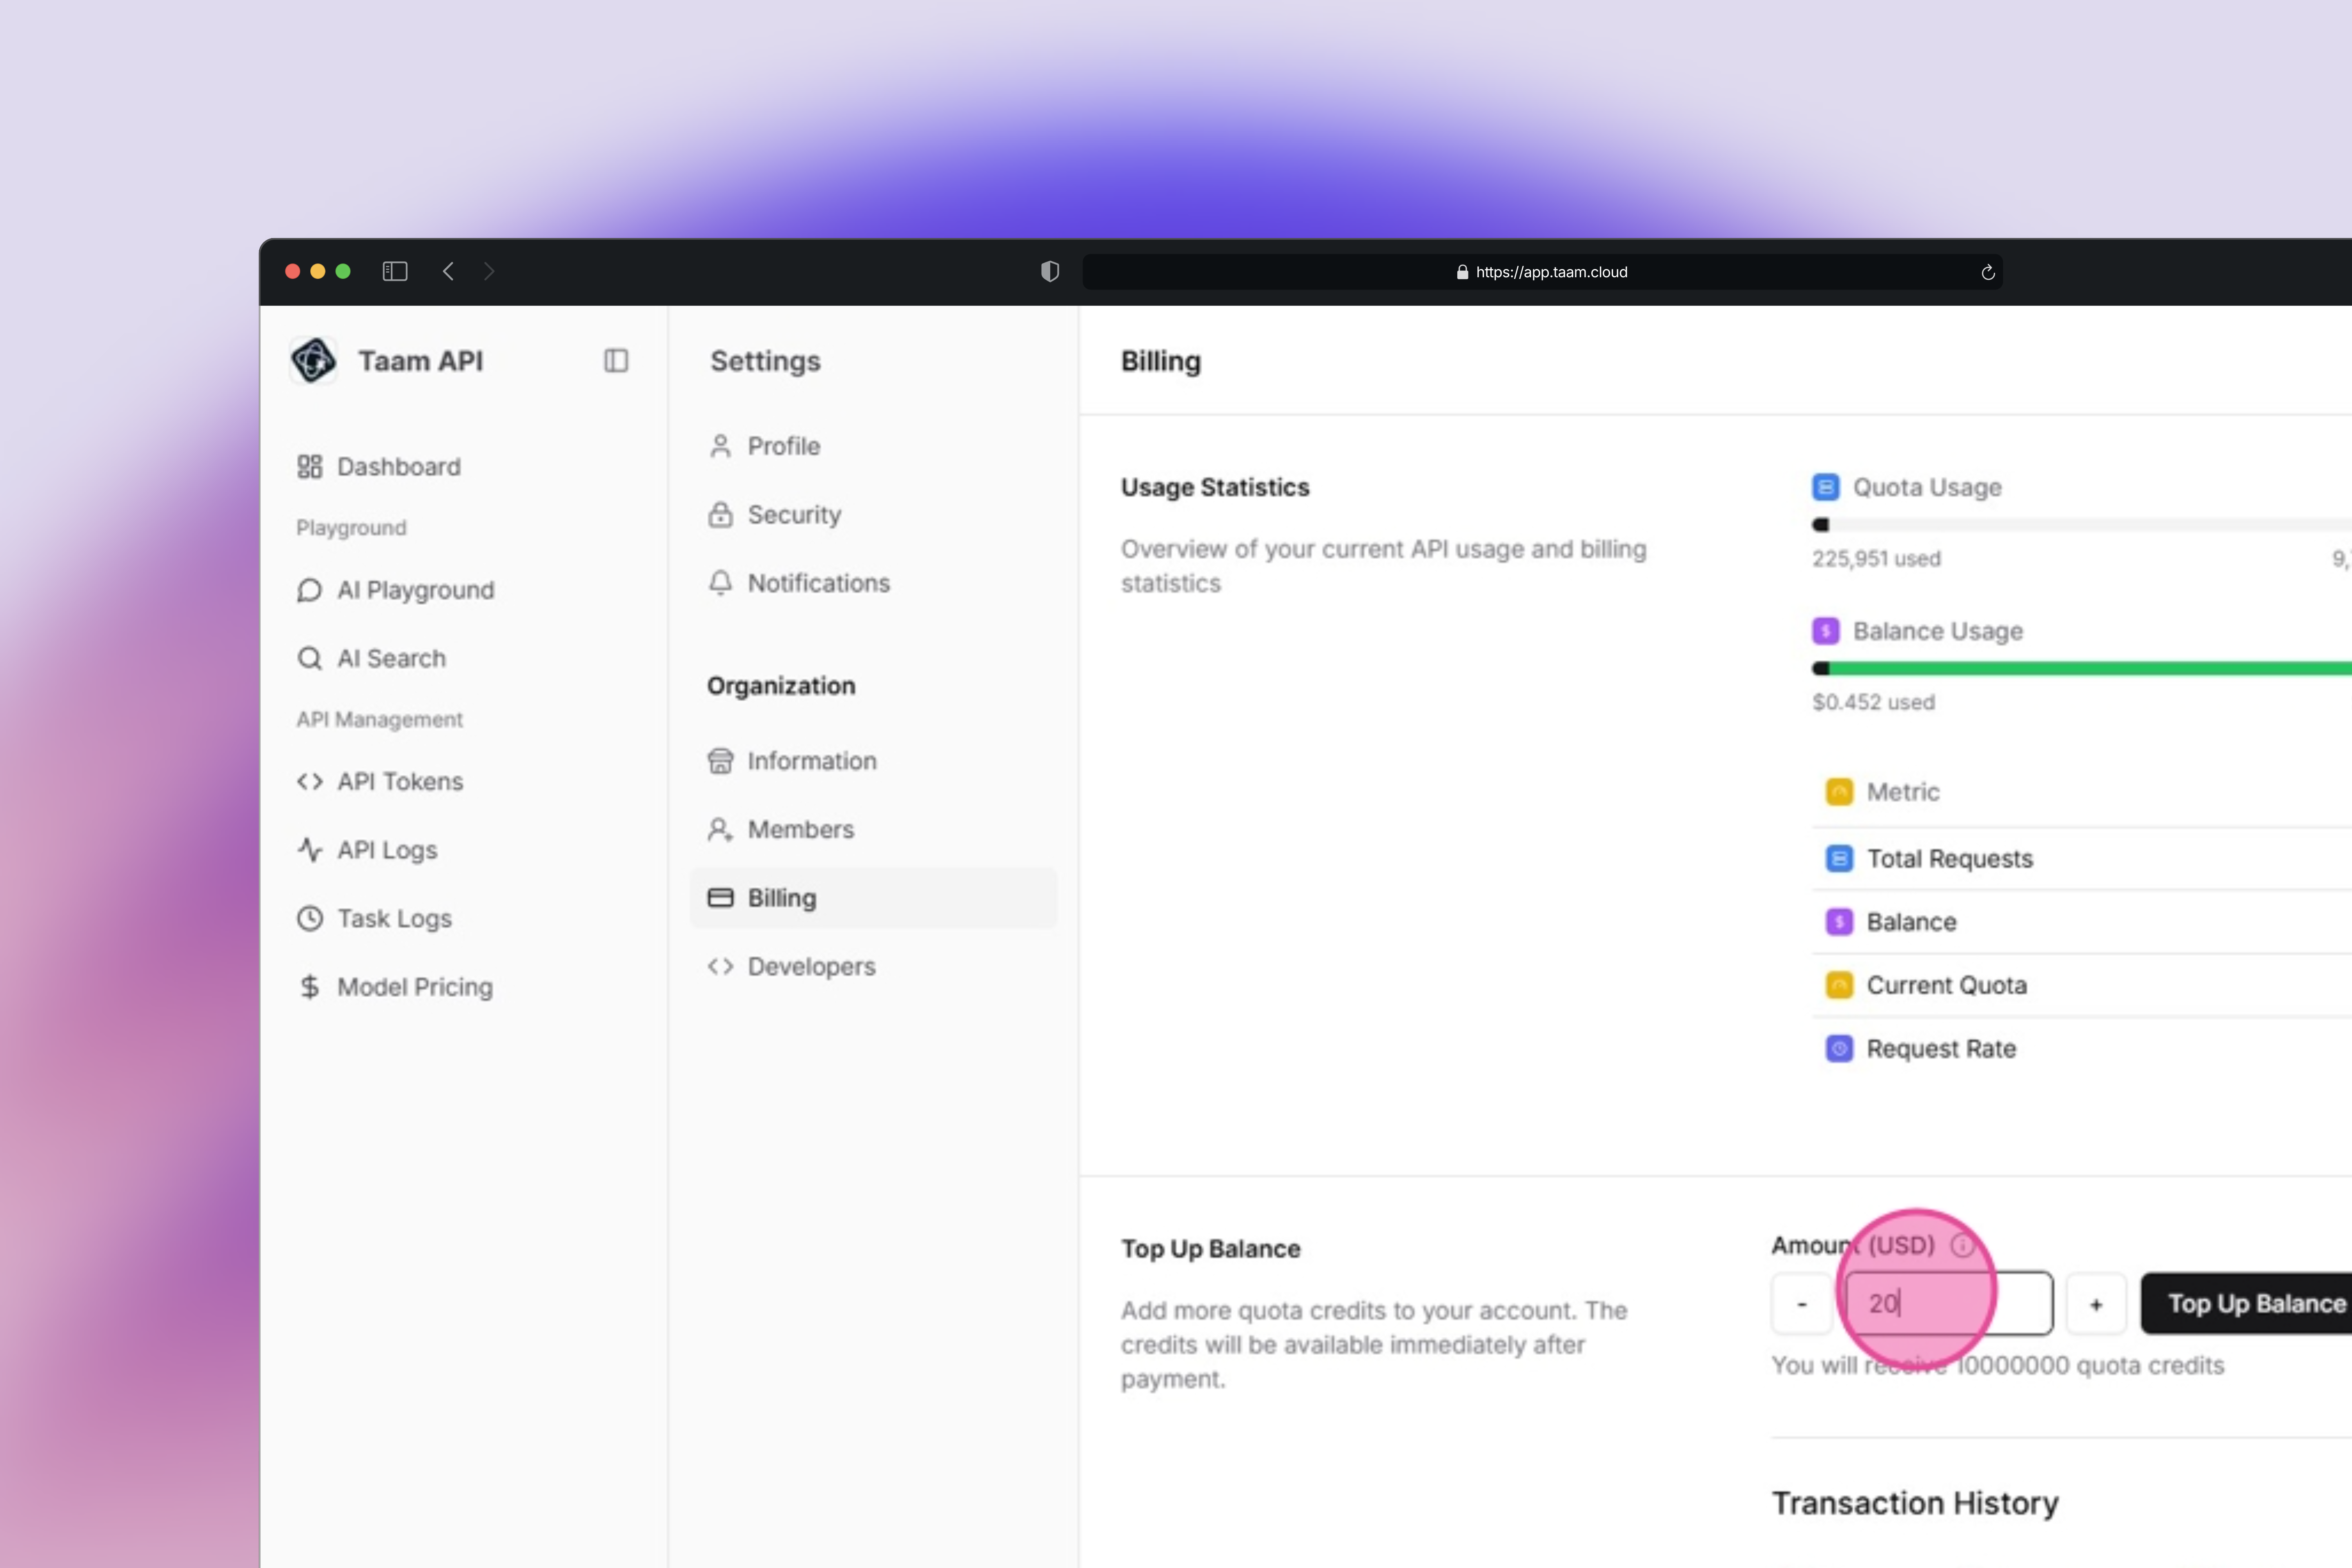Open API Tokens in the sidebar
Image resolution: width=2352 pixels, height=1568 pixels.
(x=399, y=781)
